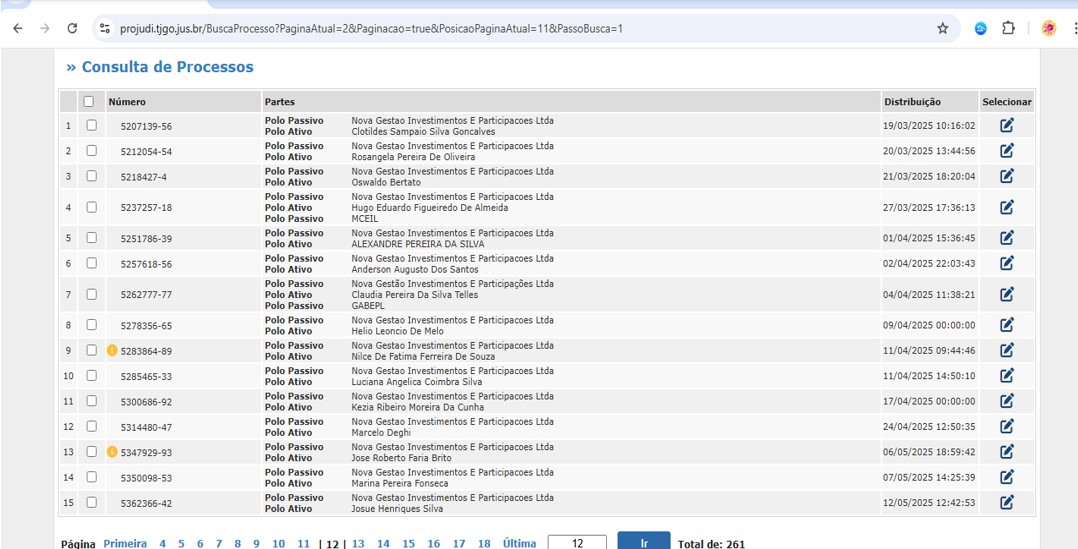Viewport: 1078px width, 549px height.
Task: Select edit icon for process 5362366-42
Action: (1006, 502)
